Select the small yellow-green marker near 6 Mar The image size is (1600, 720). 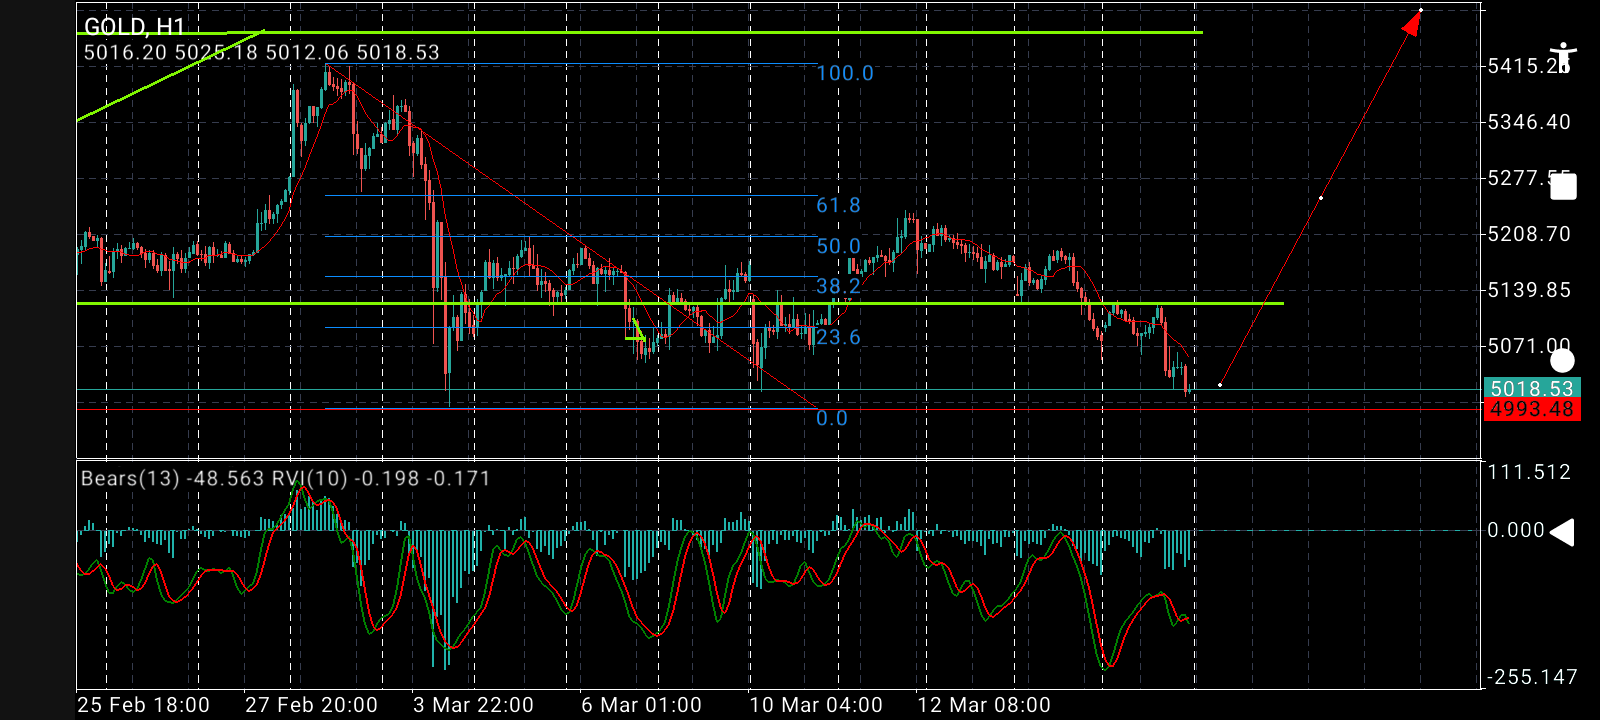[636, 330]
